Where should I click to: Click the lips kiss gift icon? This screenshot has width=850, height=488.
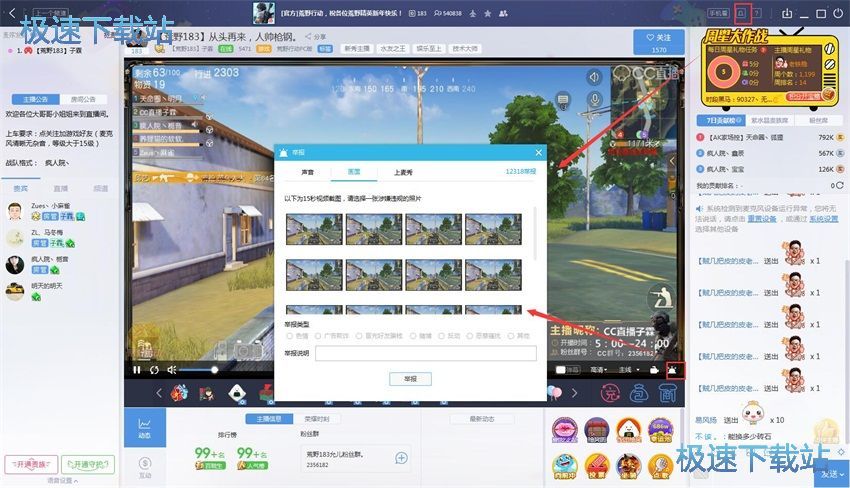(564, 431)
